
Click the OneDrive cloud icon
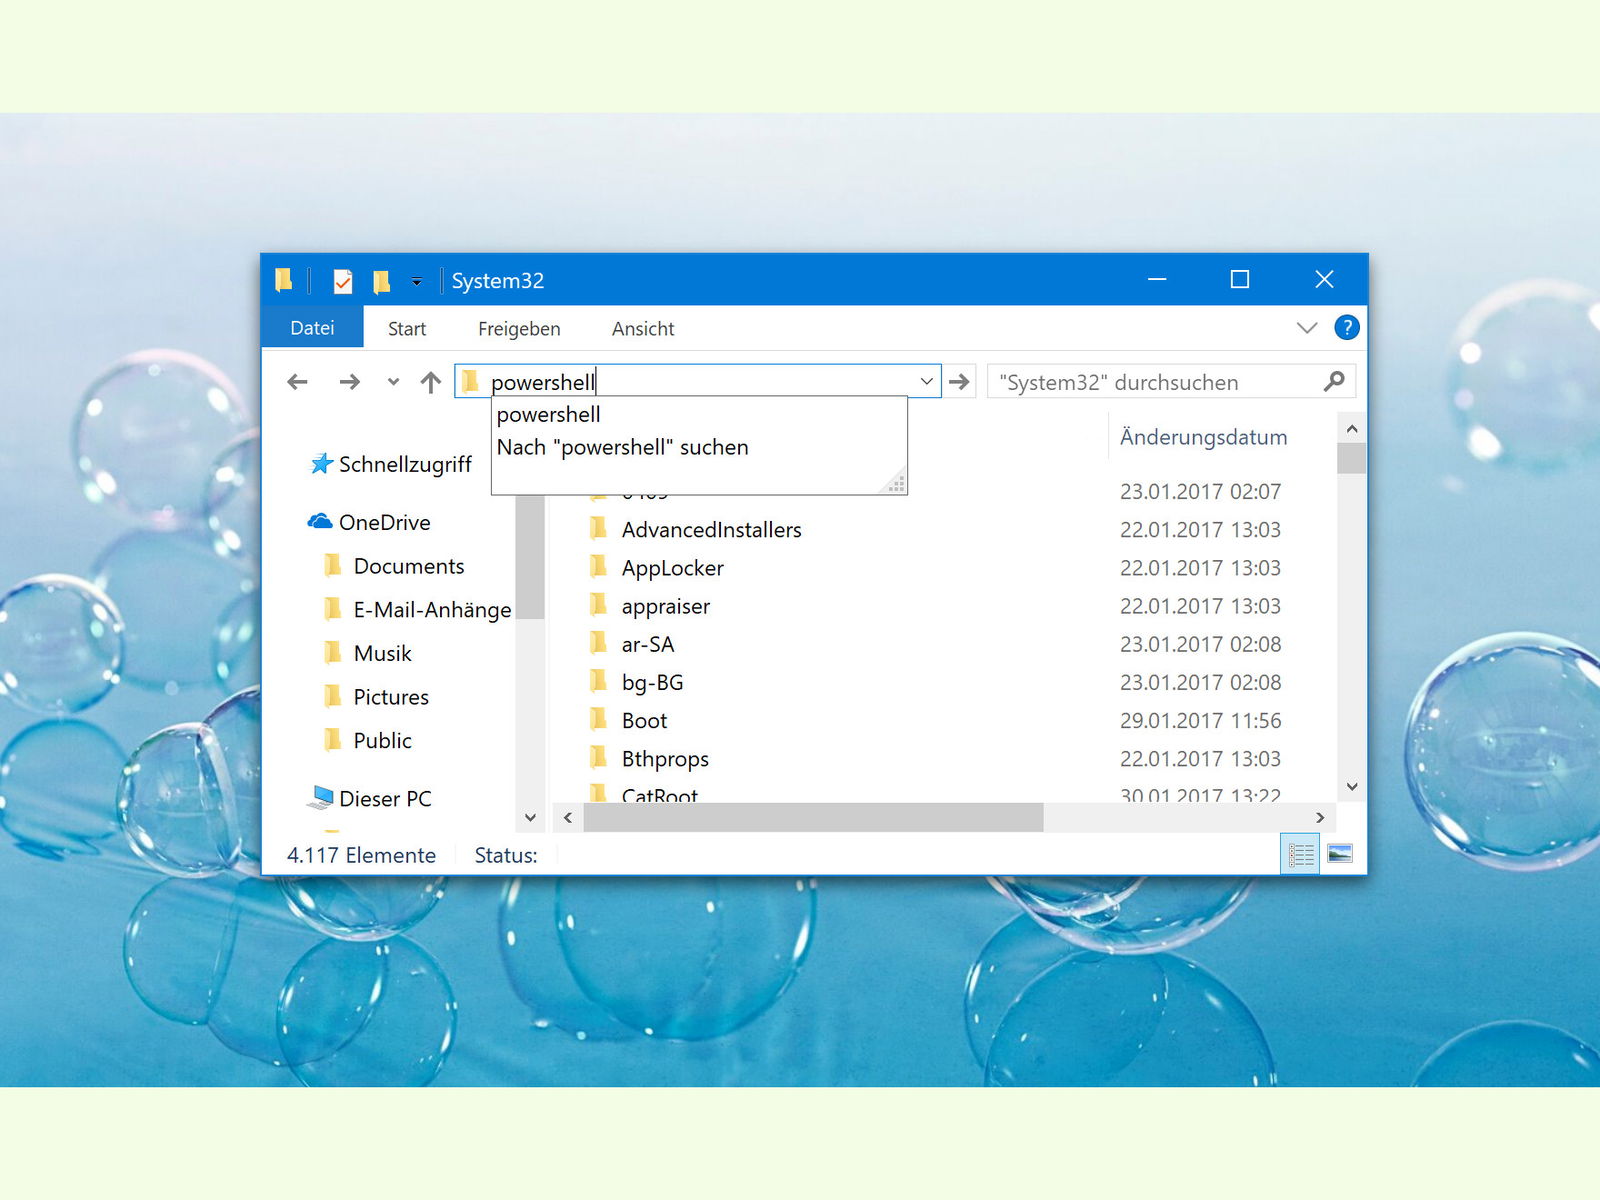(320, 521)
